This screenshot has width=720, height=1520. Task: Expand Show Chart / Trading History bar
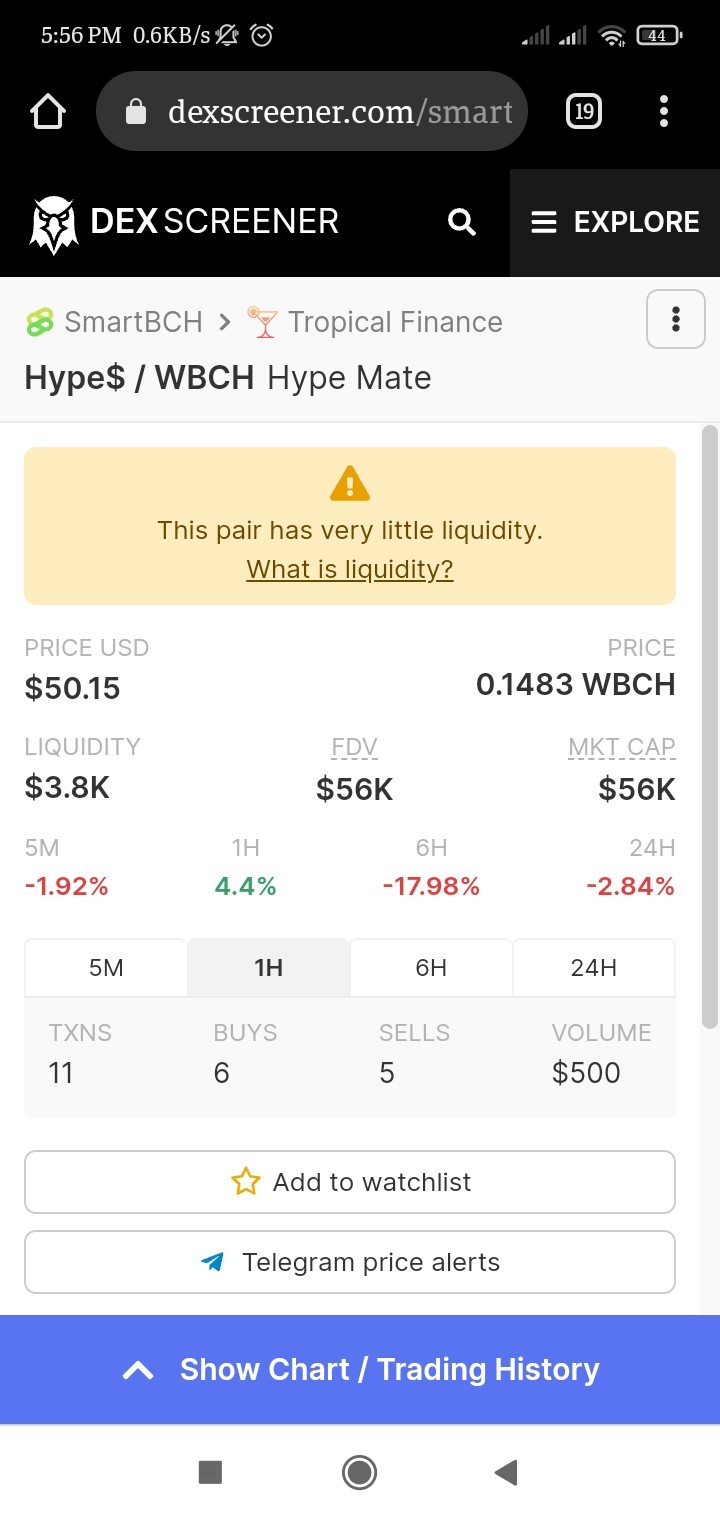point(360,1370)
